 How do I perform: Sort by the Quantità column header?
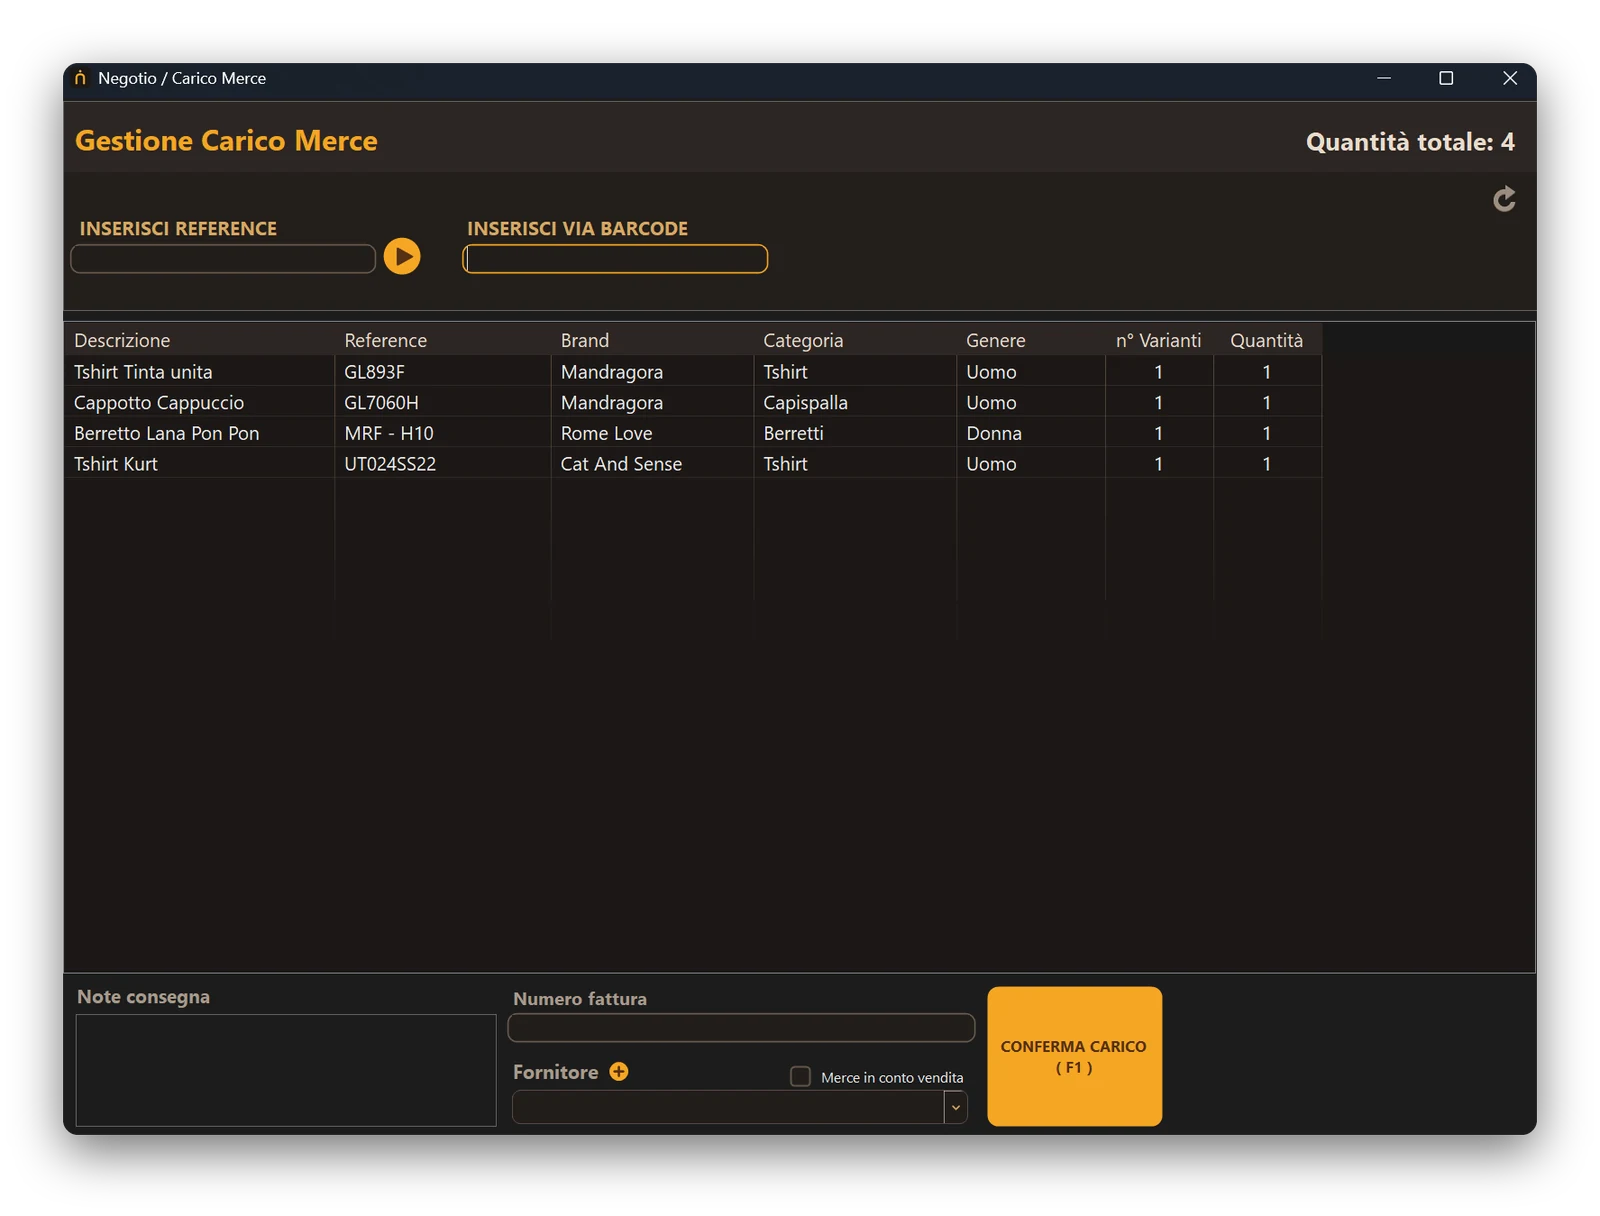click(x=1267, y=340)
